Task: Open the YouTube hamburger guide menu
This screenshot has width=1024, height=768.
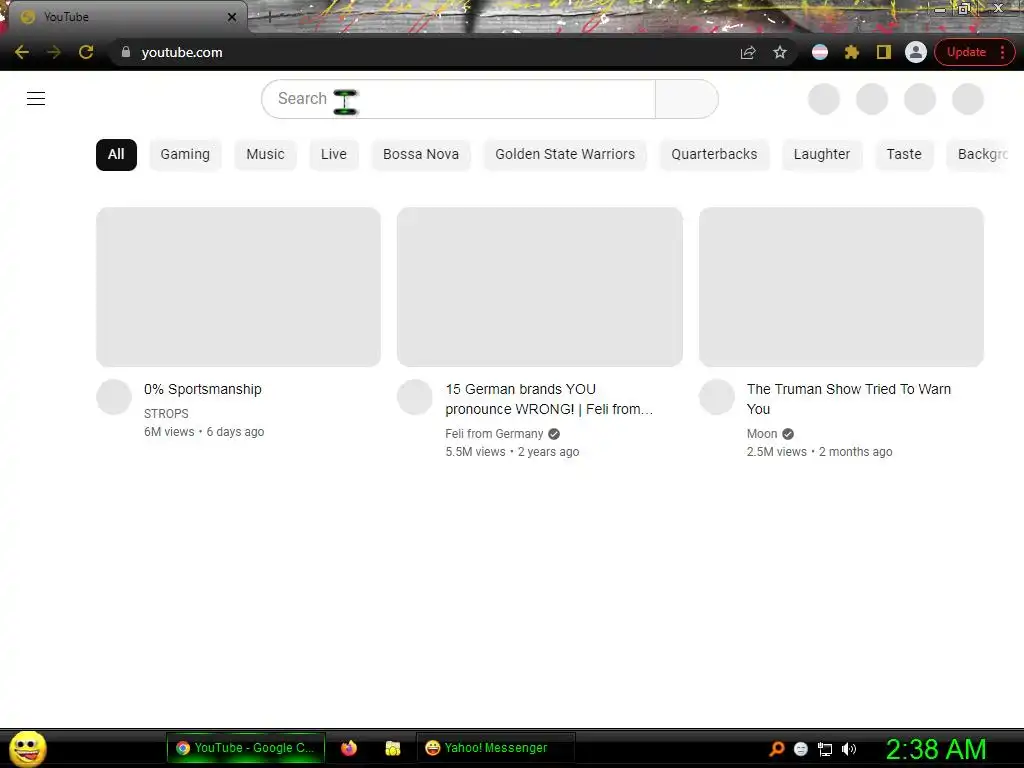Action: pyautogui.click(x=36, y=99)
